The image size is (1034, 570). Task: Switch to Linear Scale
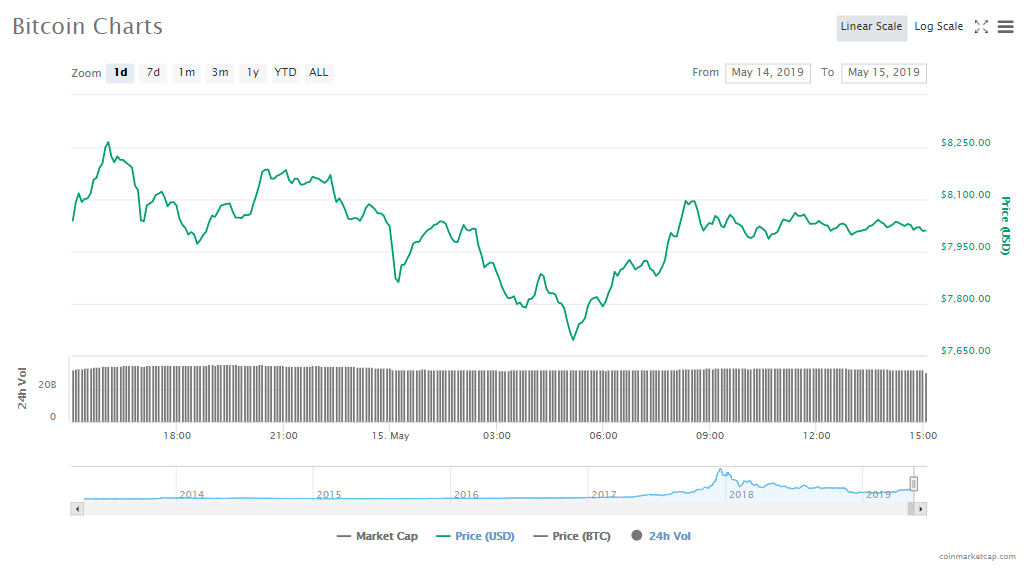pyautogui.click(x=871, y=27)
